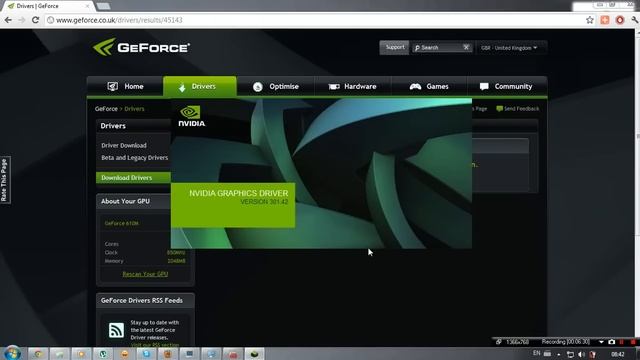Click the Optimise round icon
The width and height of the screenshot is (640, 360).
click(258, 87)
